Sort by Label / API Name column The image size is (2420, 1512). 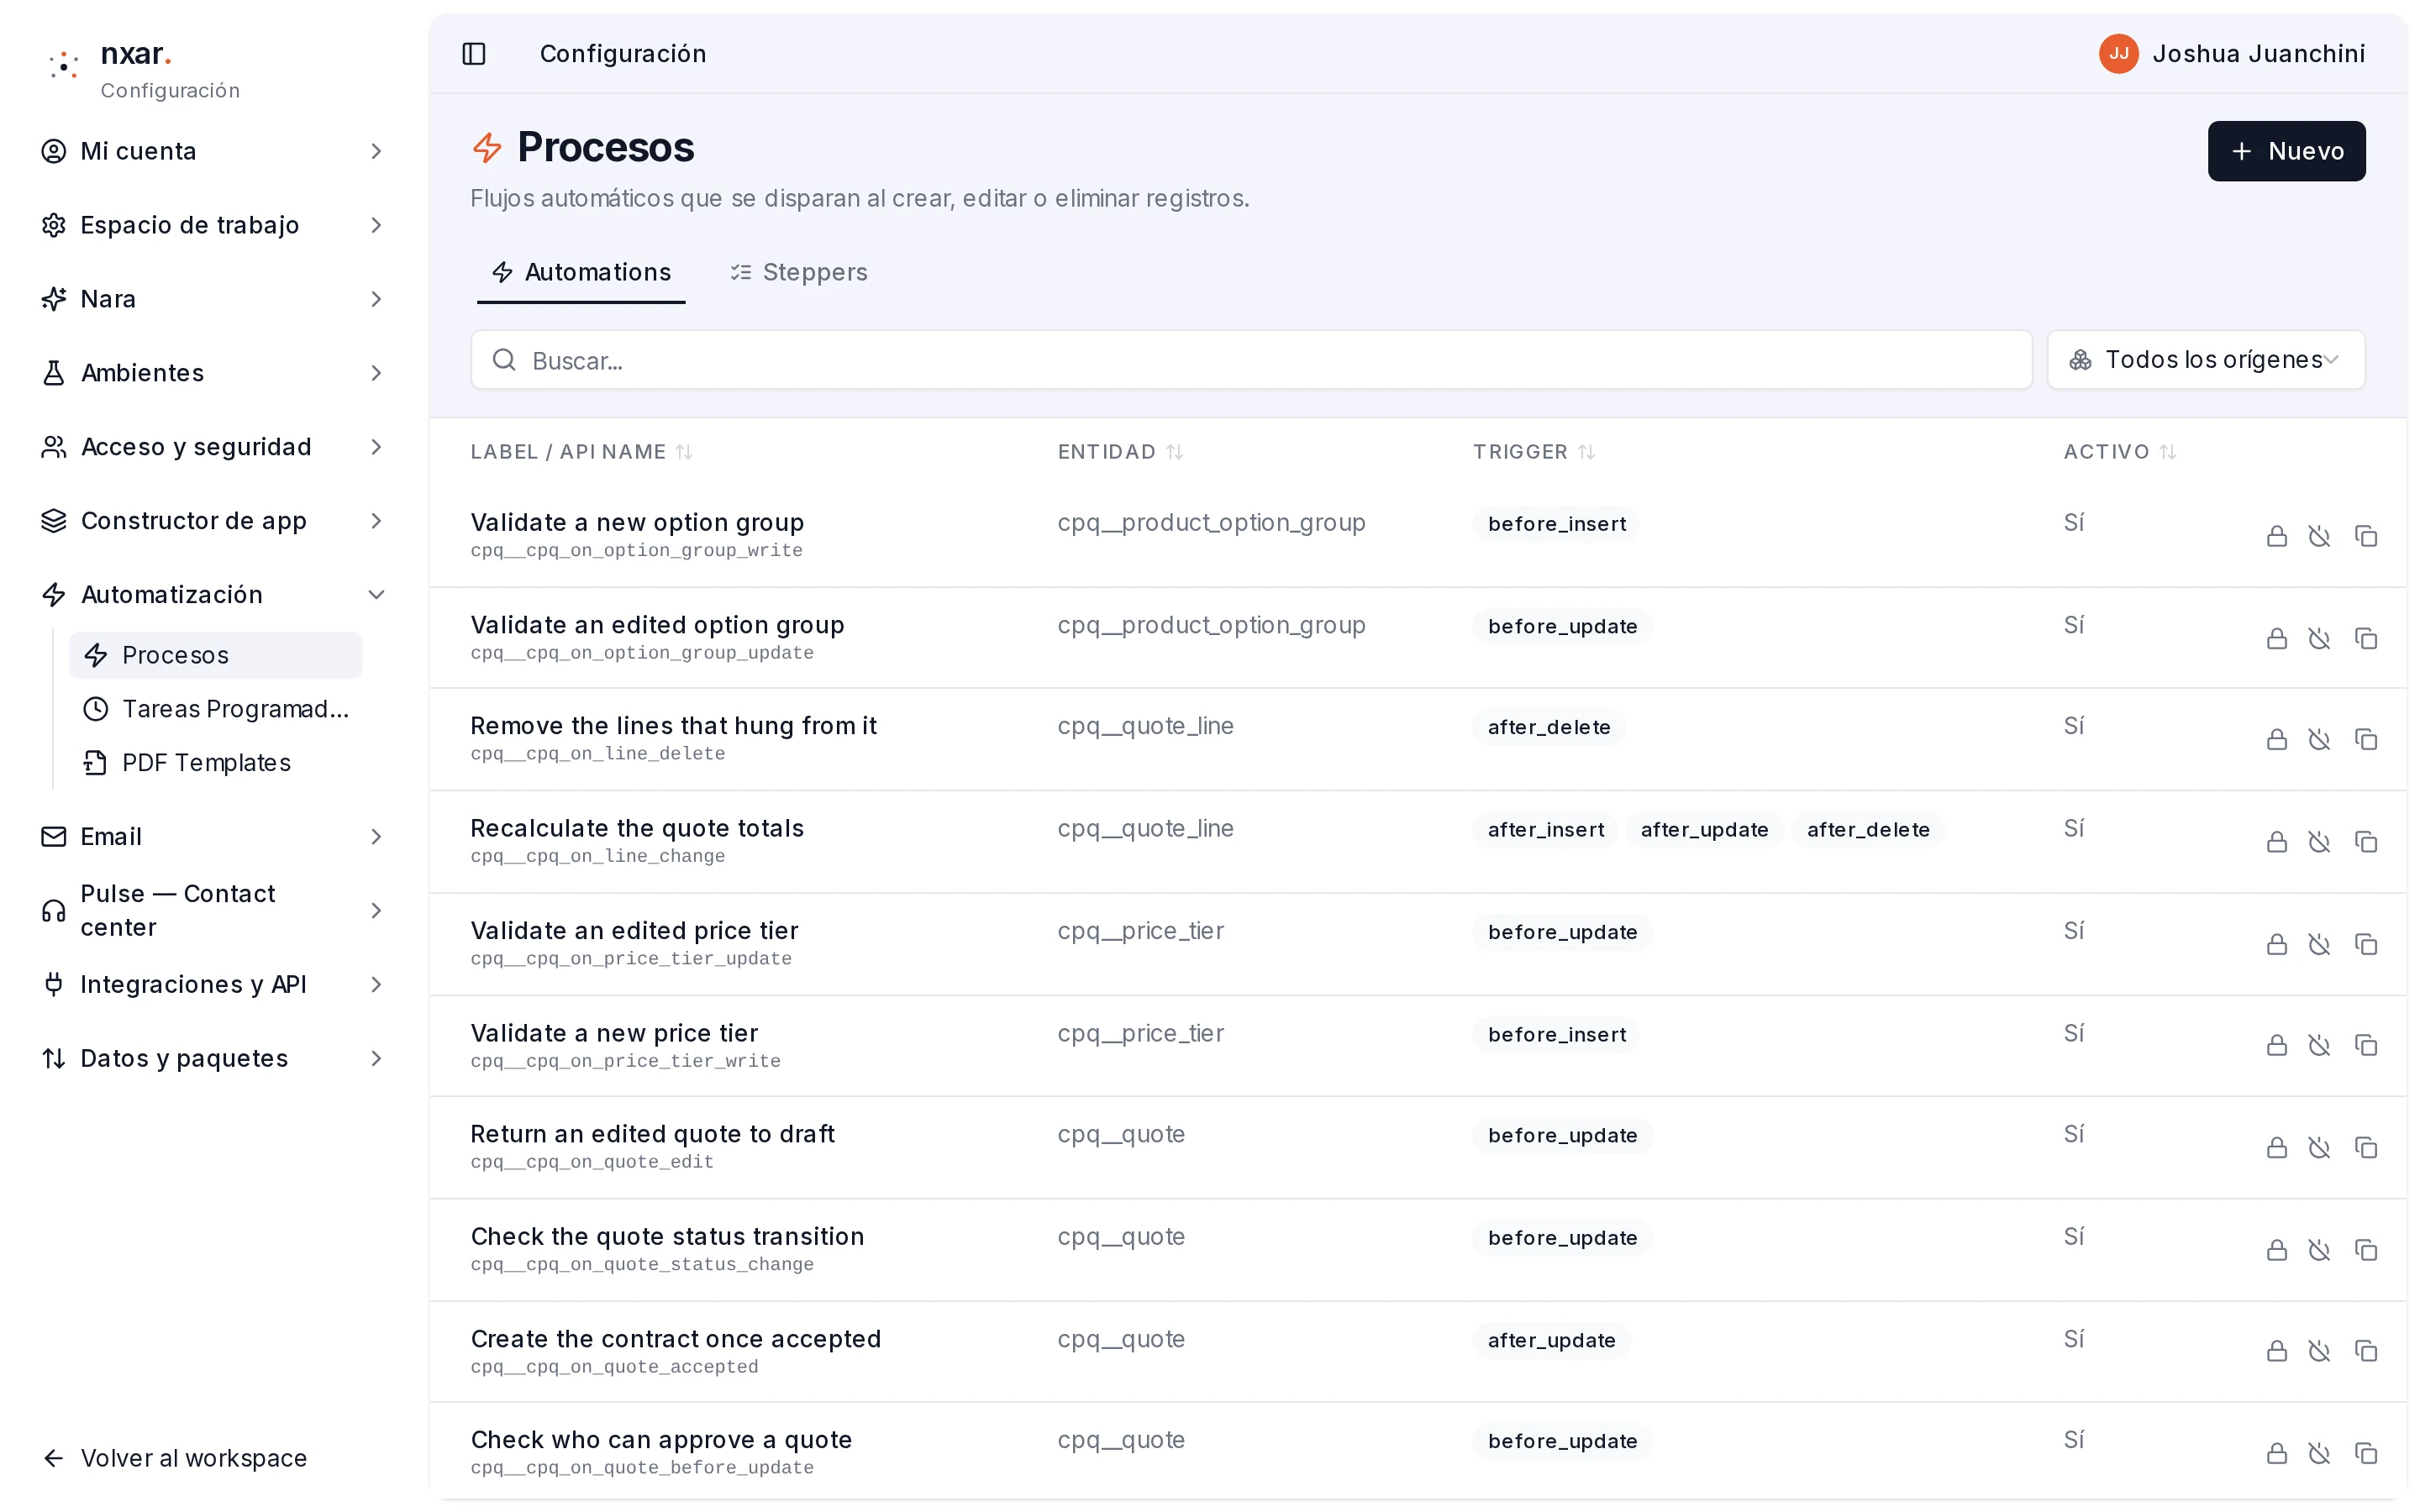(x=582, y=452)
